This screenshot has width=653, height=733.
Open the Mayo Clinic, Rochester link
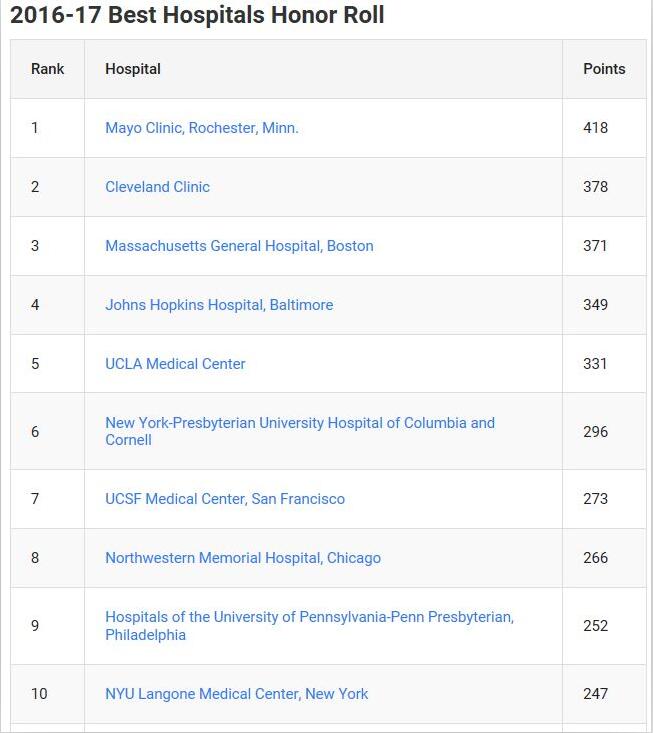(x=201, y=128)
